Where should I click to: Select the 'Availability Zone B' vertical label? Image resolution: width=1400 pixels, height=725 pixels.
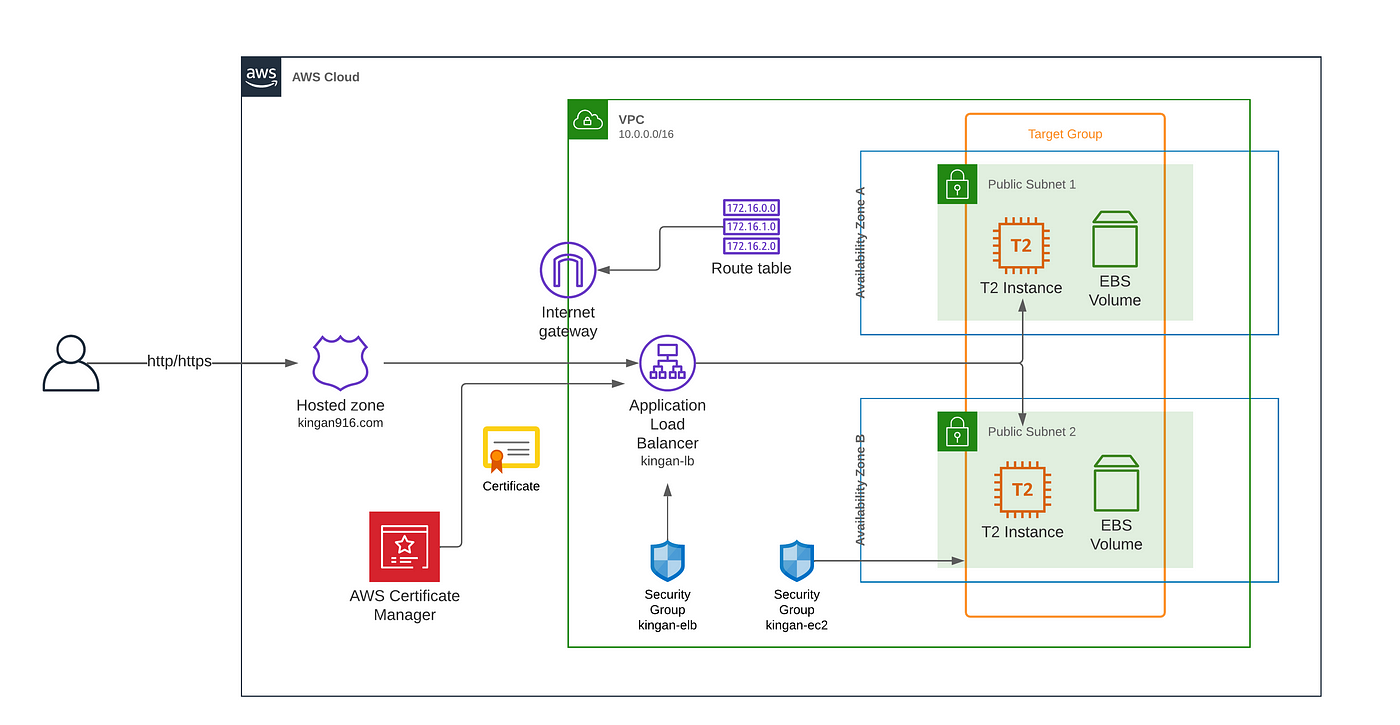(860, 490)
